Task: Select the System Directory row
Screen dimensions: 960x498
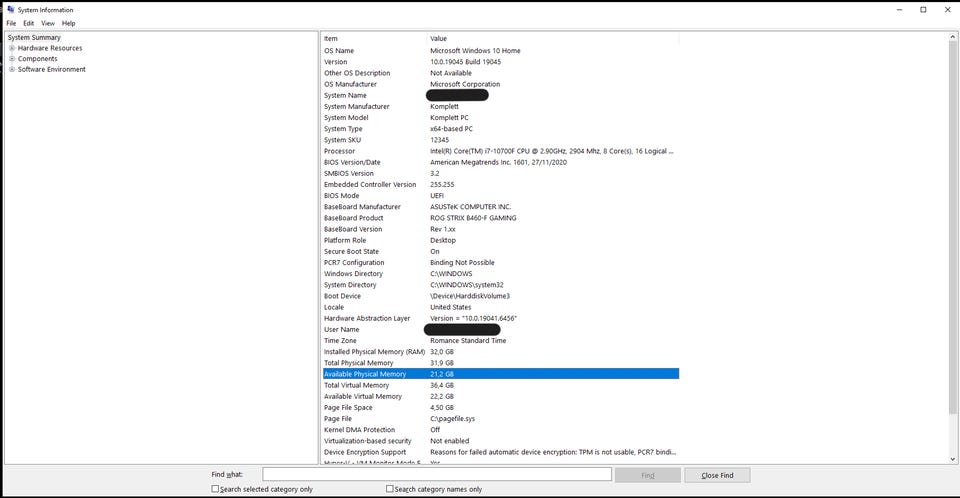Action: (x=501, y=285)
